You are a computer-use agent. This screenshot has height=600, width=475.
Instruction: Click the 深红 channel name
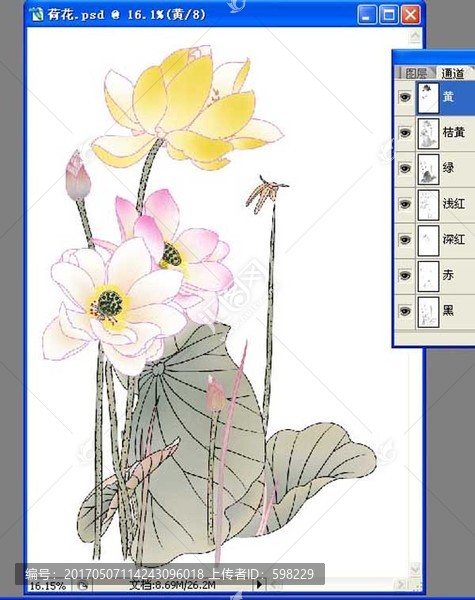pos(454,239)
